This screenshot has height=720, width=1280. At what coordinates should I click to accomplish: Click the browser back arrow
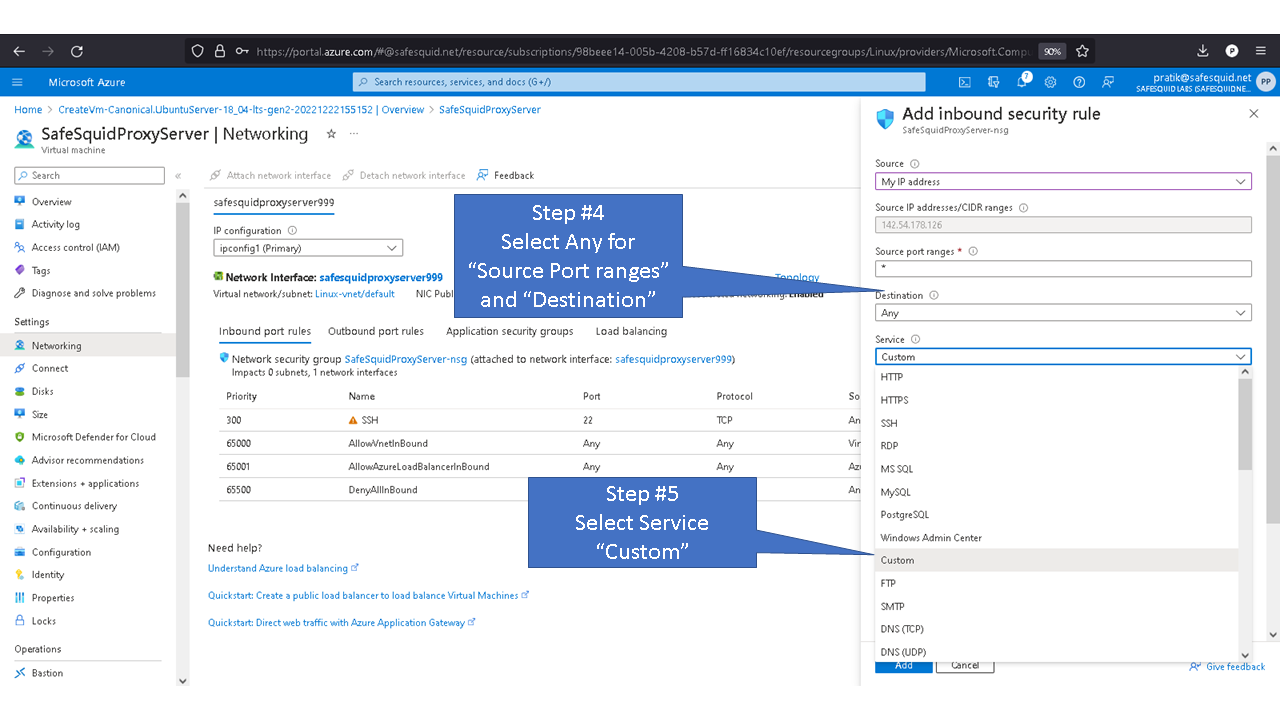tap(20, 51)
